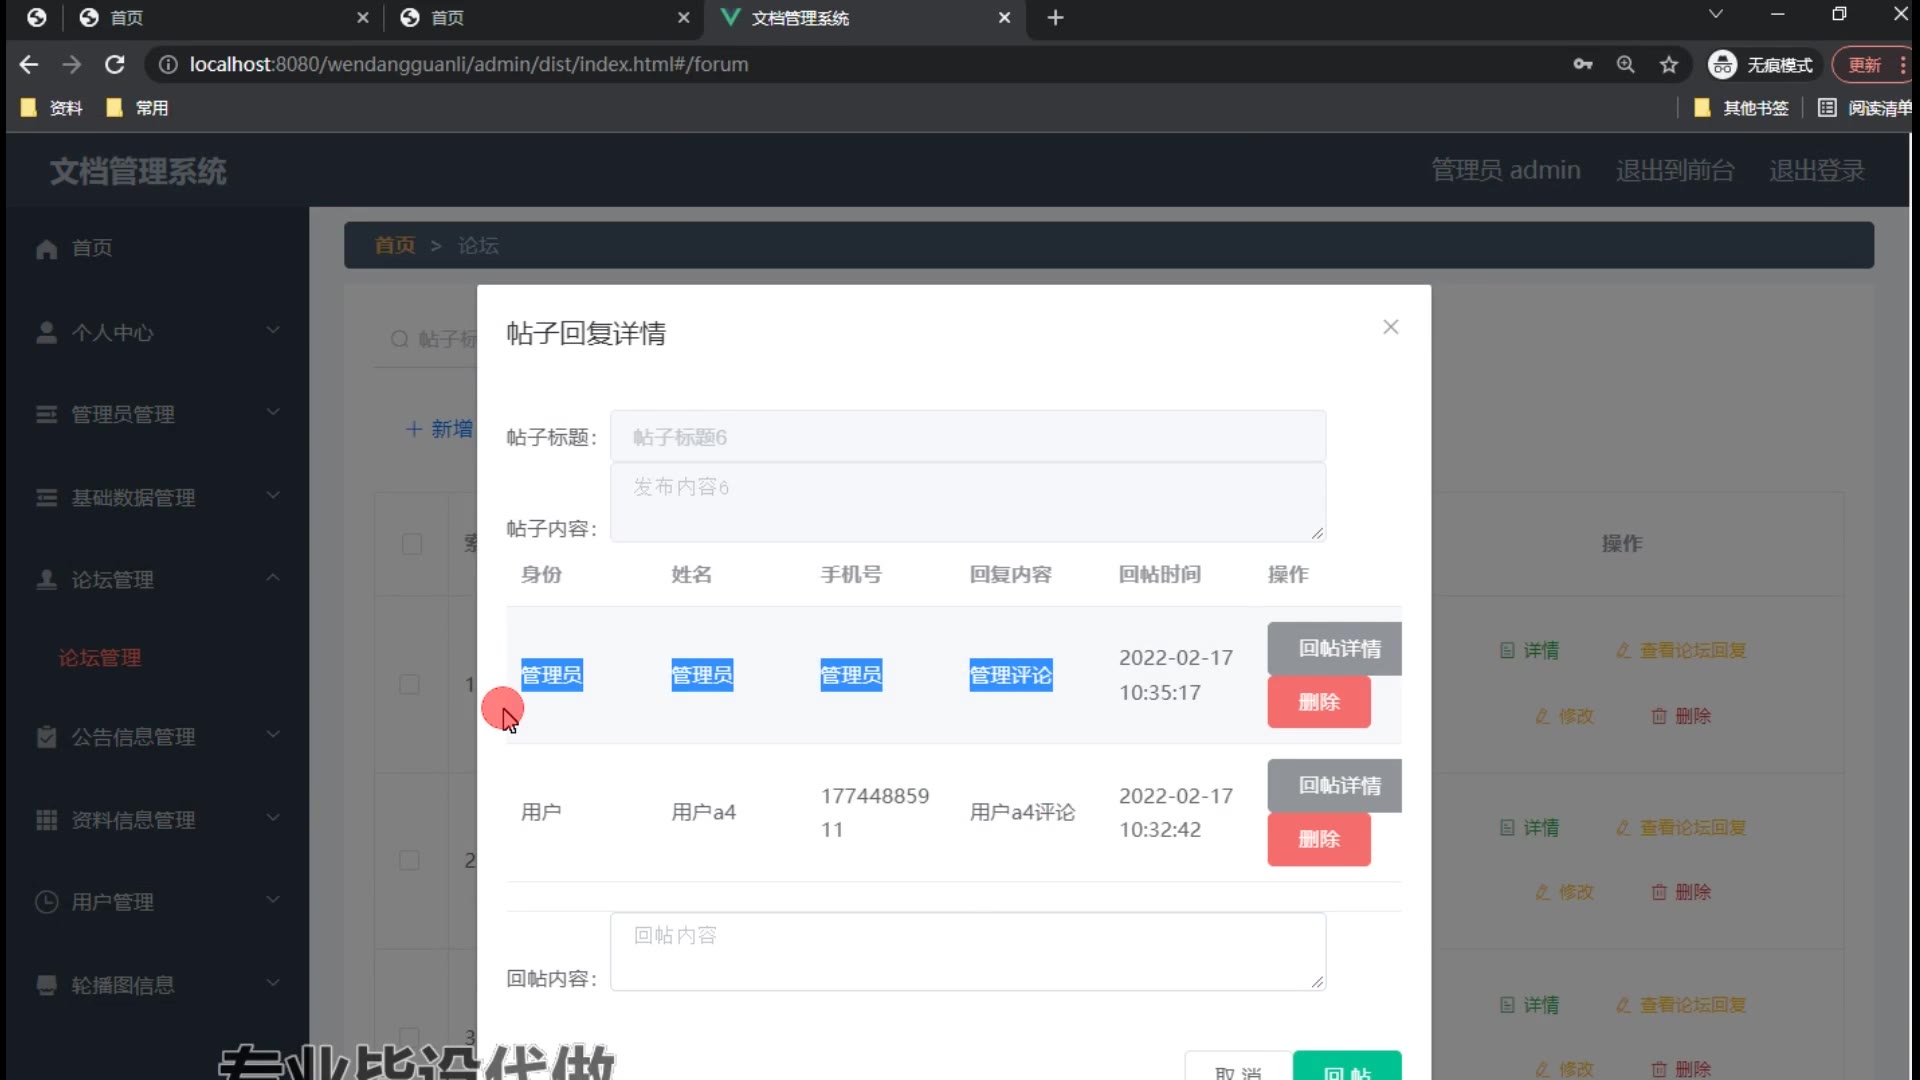Tick the table header select-all checkbox
Screen dimensions: 1920x1080
click(412, 544)
